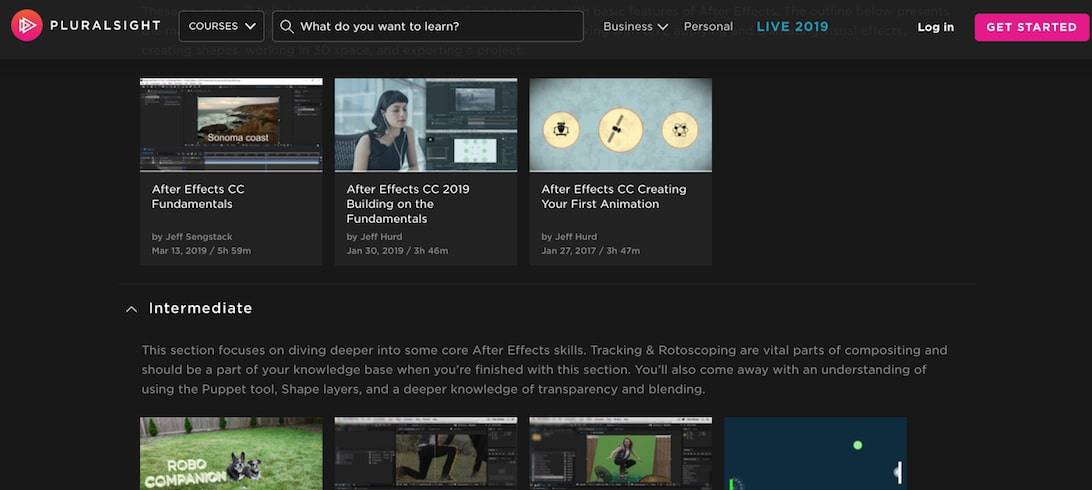Click the Log in link

coord(935,27)
